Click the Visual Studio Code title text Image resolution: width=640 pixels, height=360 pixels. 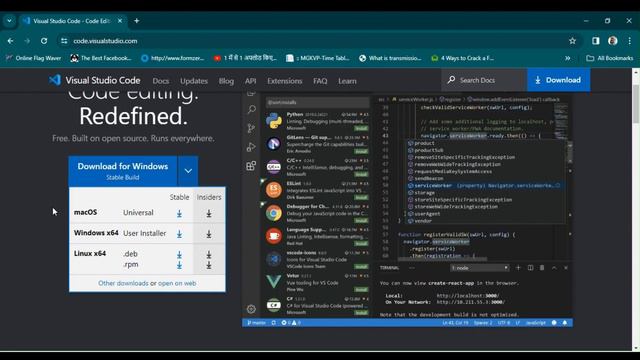103,80
